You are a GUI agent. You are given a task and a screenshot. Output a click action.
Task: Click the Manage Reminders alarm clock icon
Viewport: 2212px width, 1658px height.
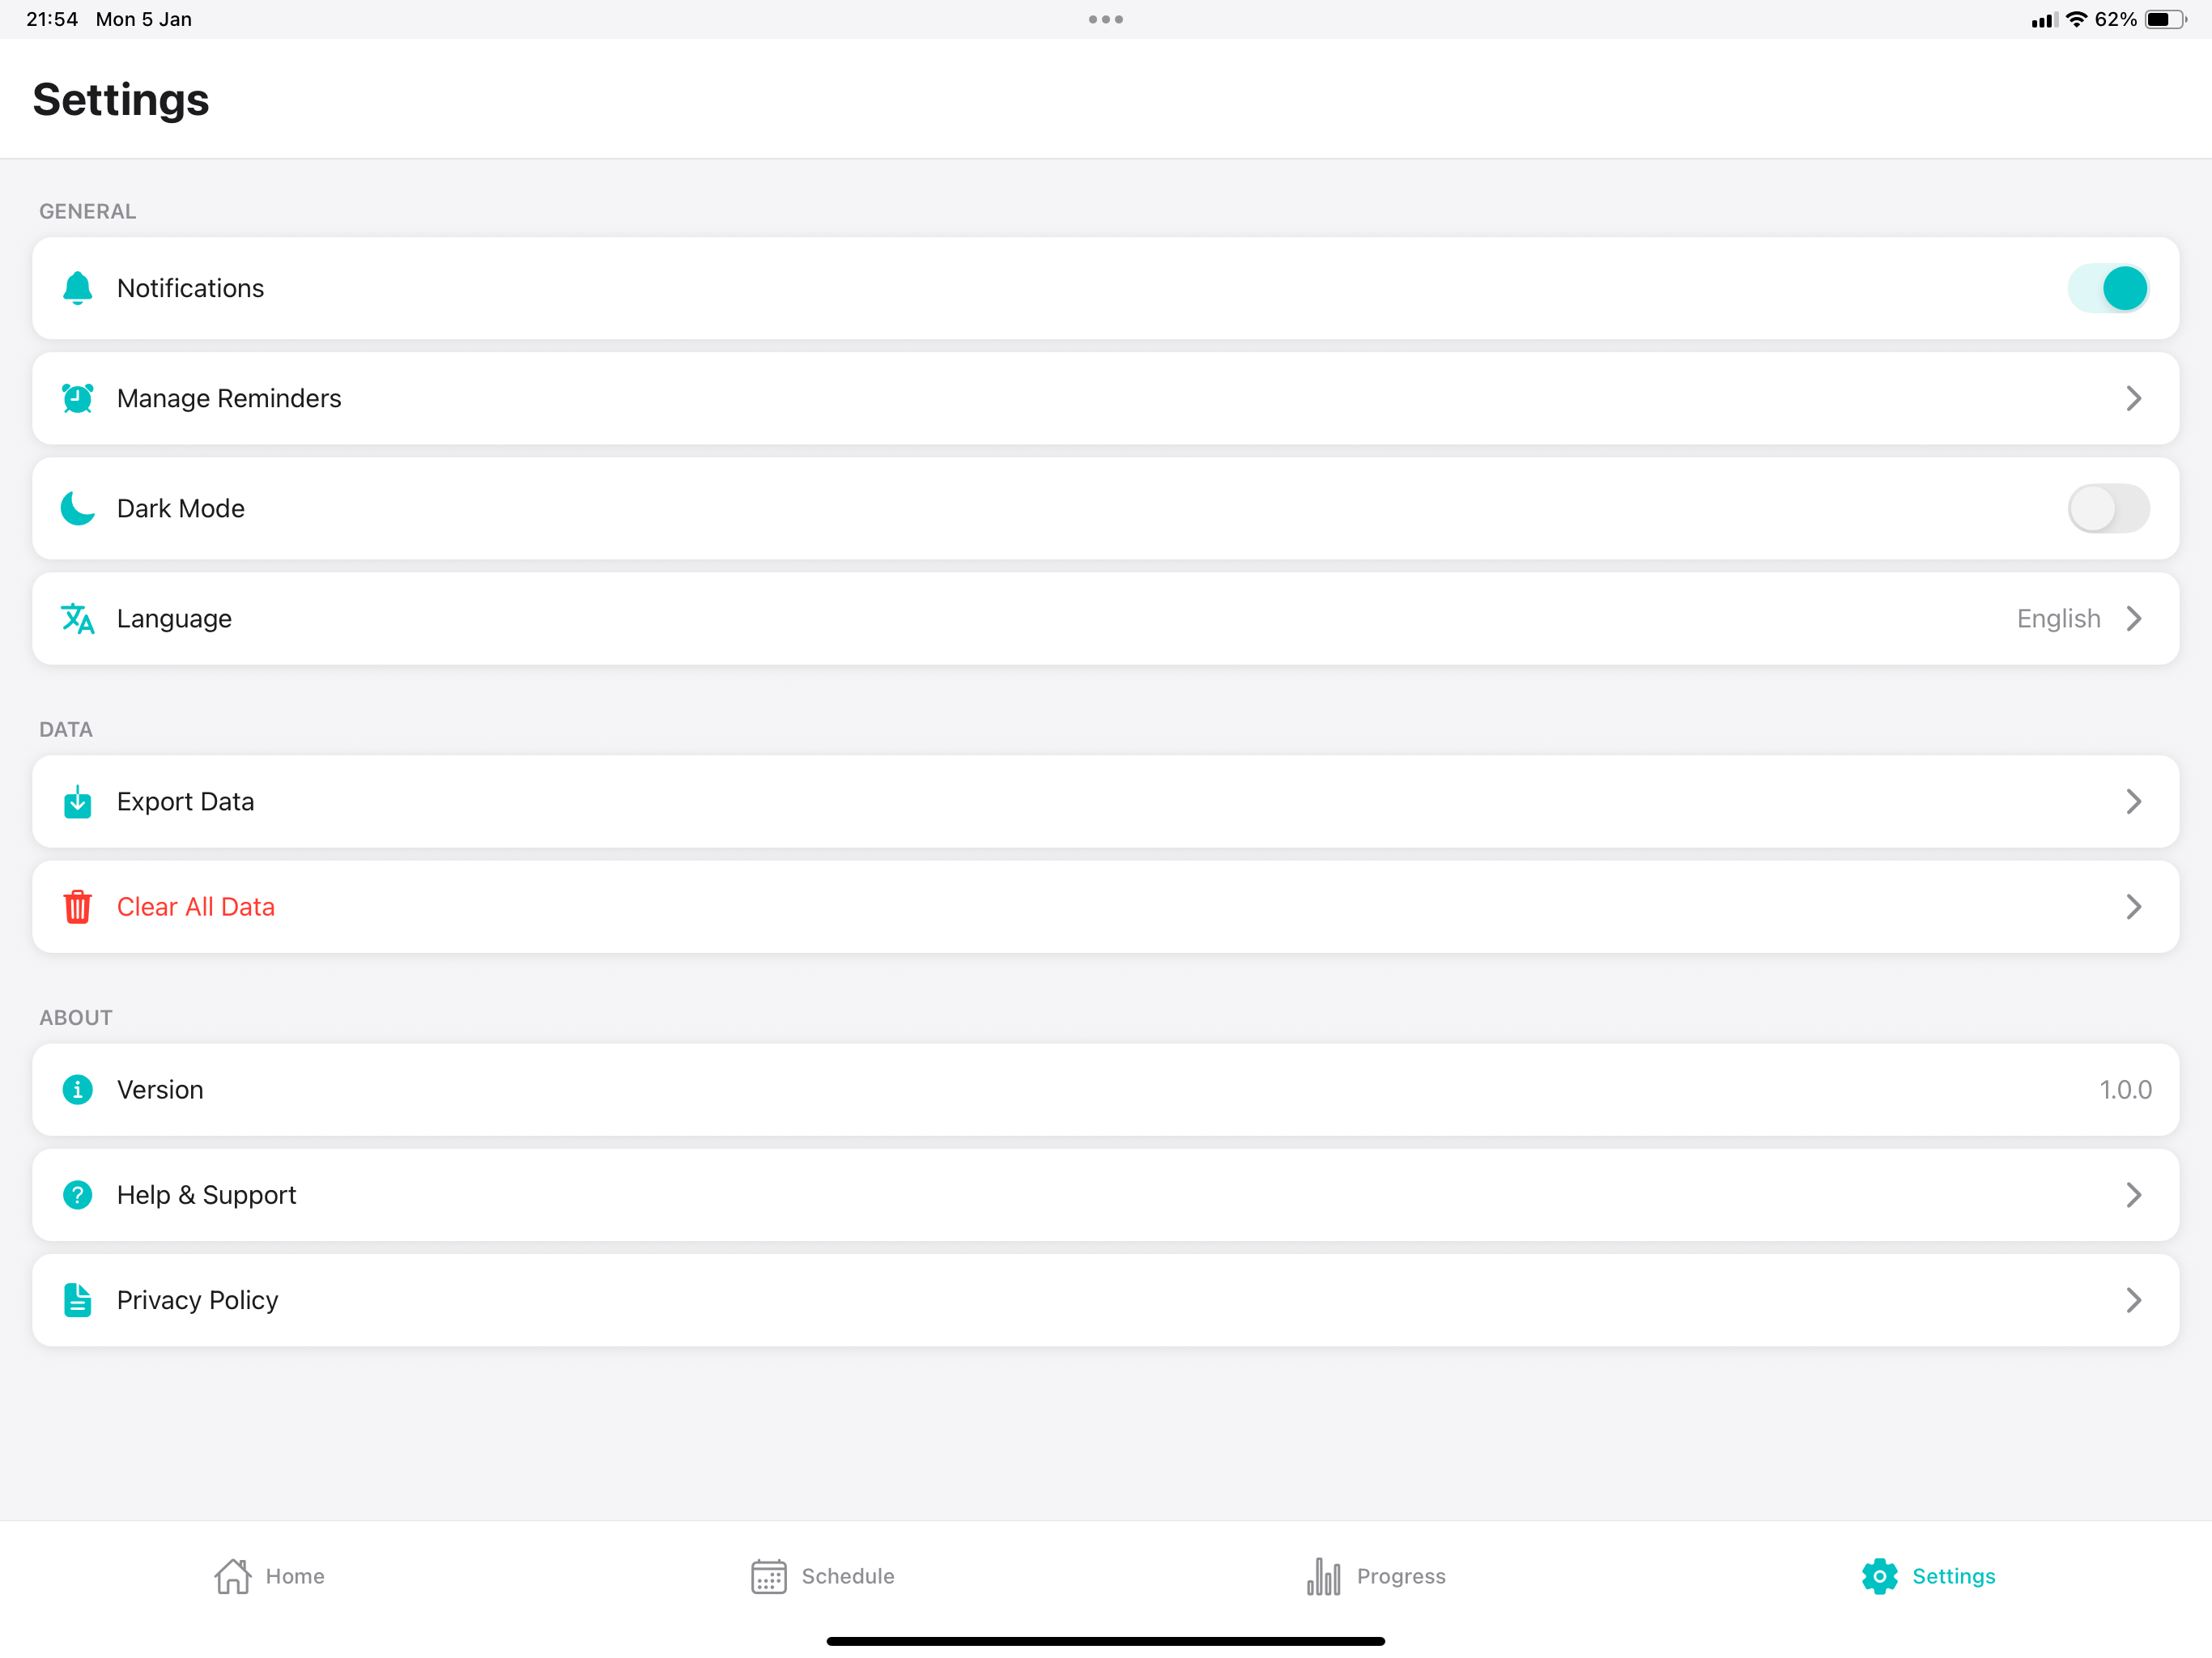77,398
